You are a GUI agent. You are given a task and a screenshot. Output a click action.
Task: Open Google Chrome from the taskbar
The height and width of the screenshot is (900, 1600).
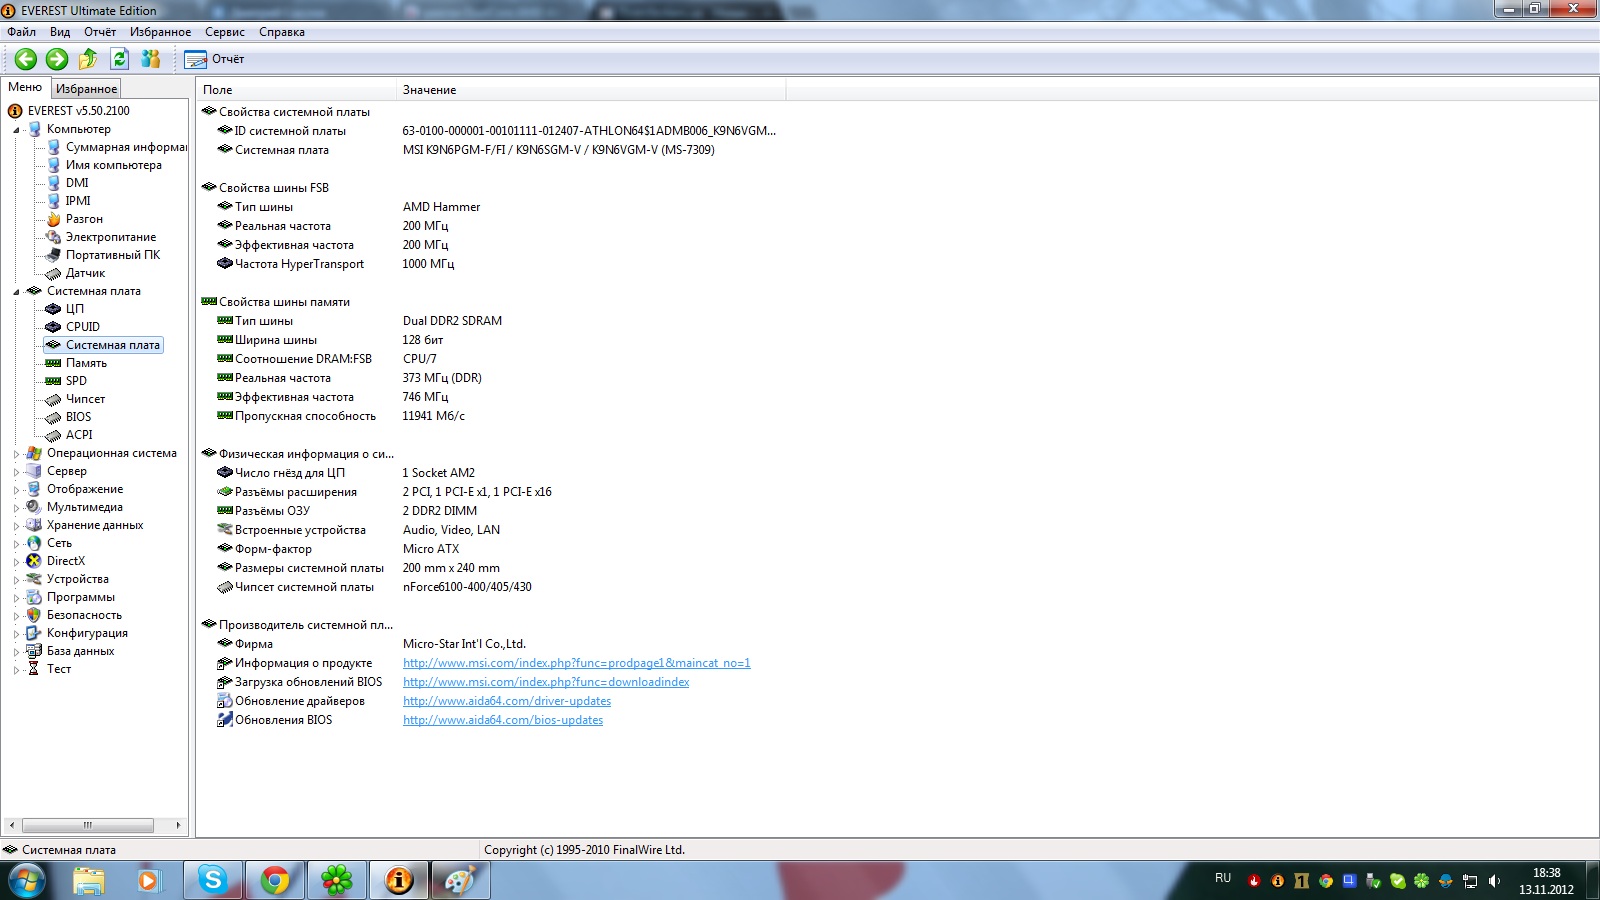point(274,880)
